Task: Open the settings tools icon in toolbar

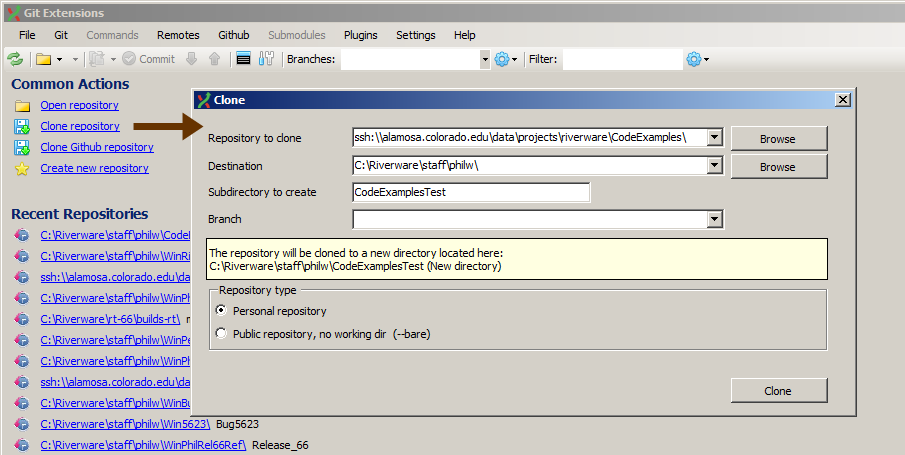Action: pyautogui.click(x=266, y=59)
